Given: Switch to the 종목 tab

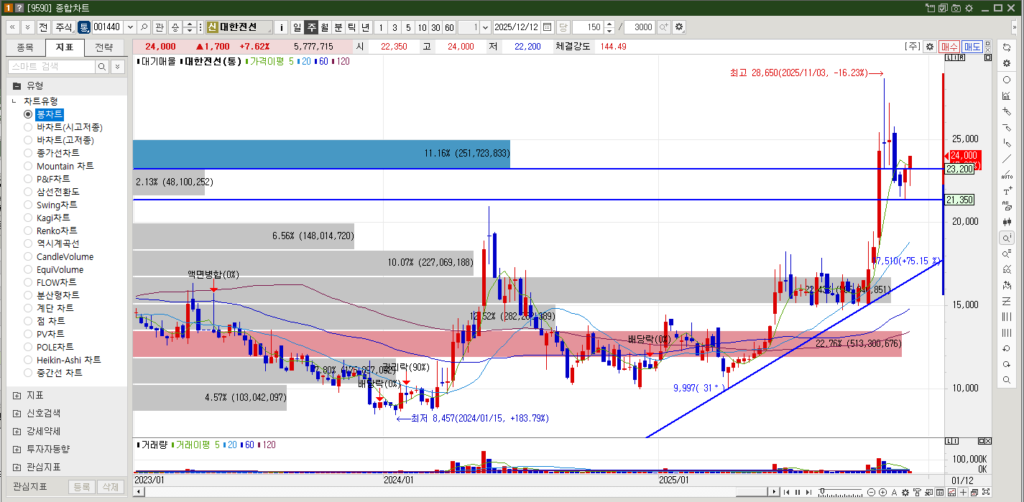Looking at the screenshot, I should tap(26, 47).
